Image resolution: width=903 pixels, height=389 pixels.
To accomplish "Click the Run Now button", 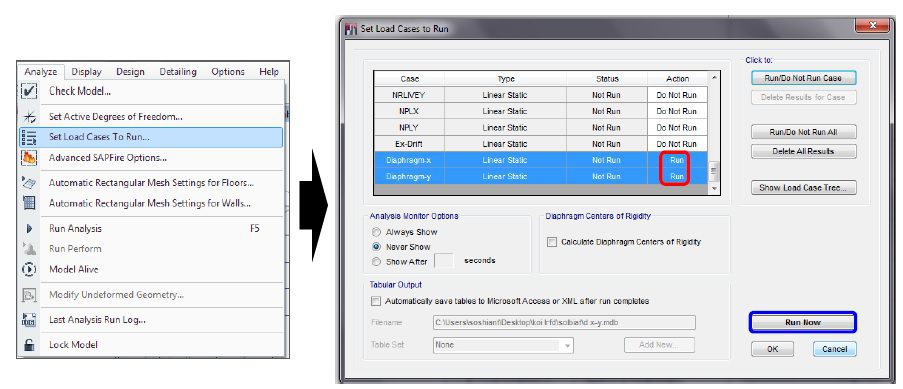I will (803, 322).
